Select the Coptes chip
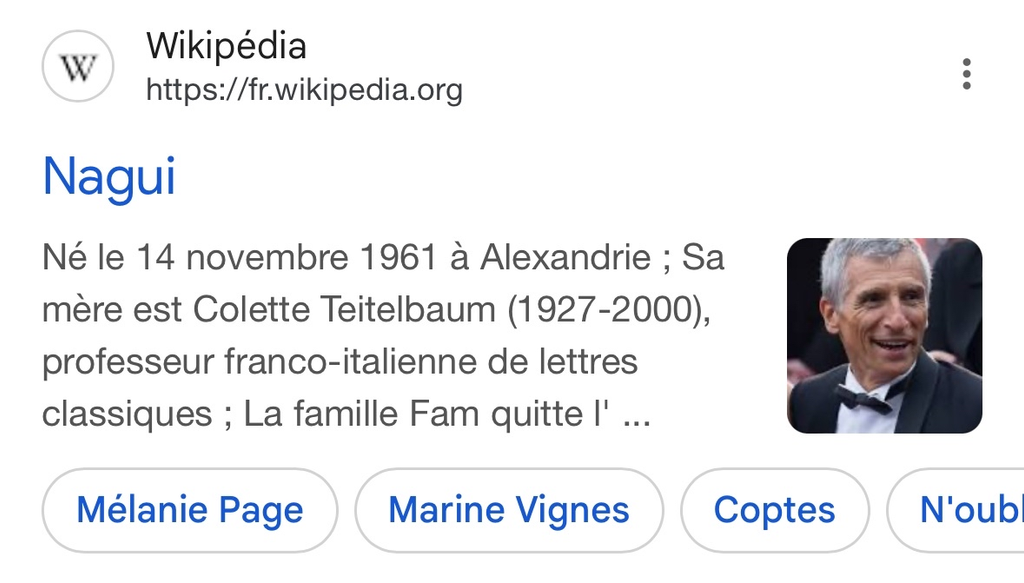Image resolution: width=1024 pixels, height=583 pixels. [x=774, y=510]
